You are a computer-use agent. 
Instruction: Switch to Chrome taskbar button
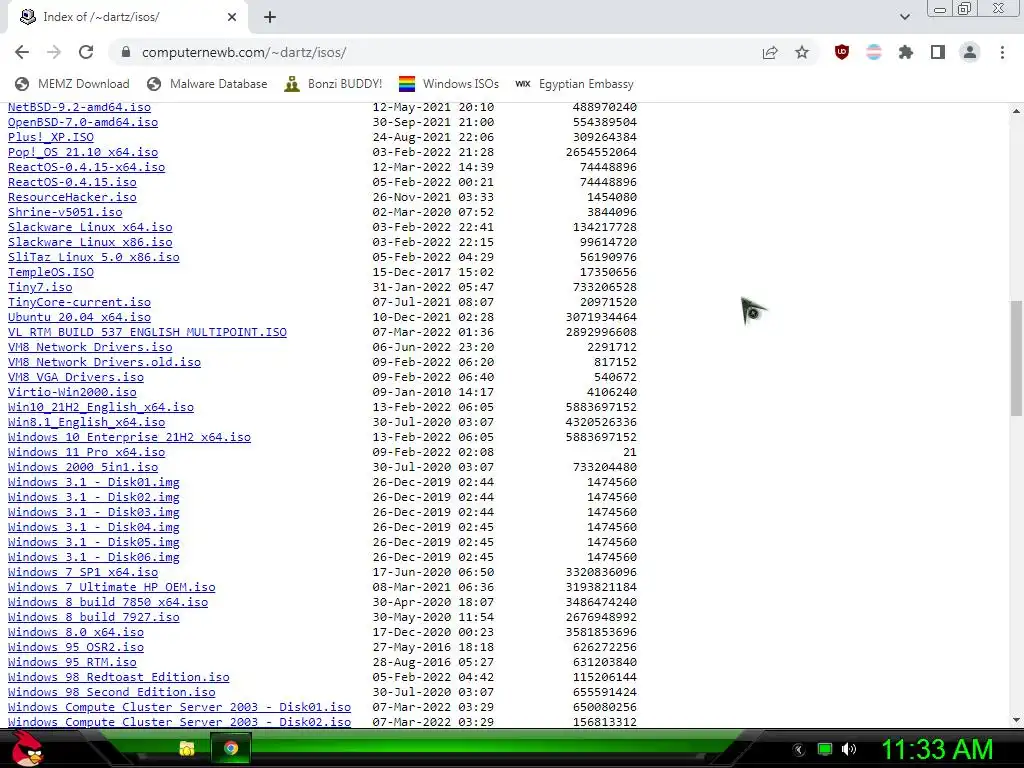pos(231,748)
